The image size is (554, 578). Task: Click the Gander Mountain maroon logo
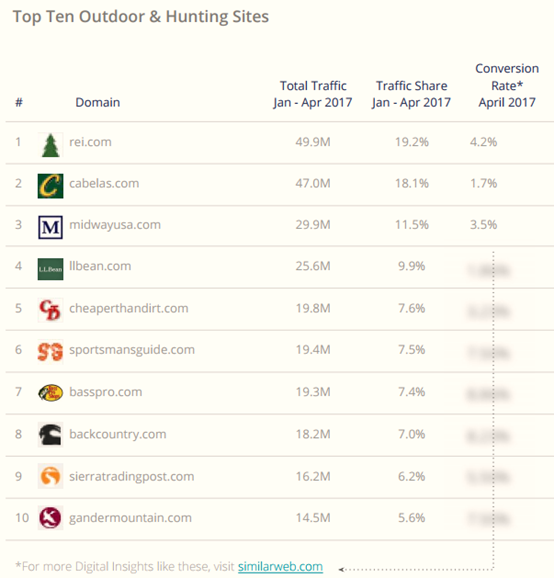pos(50,518)
